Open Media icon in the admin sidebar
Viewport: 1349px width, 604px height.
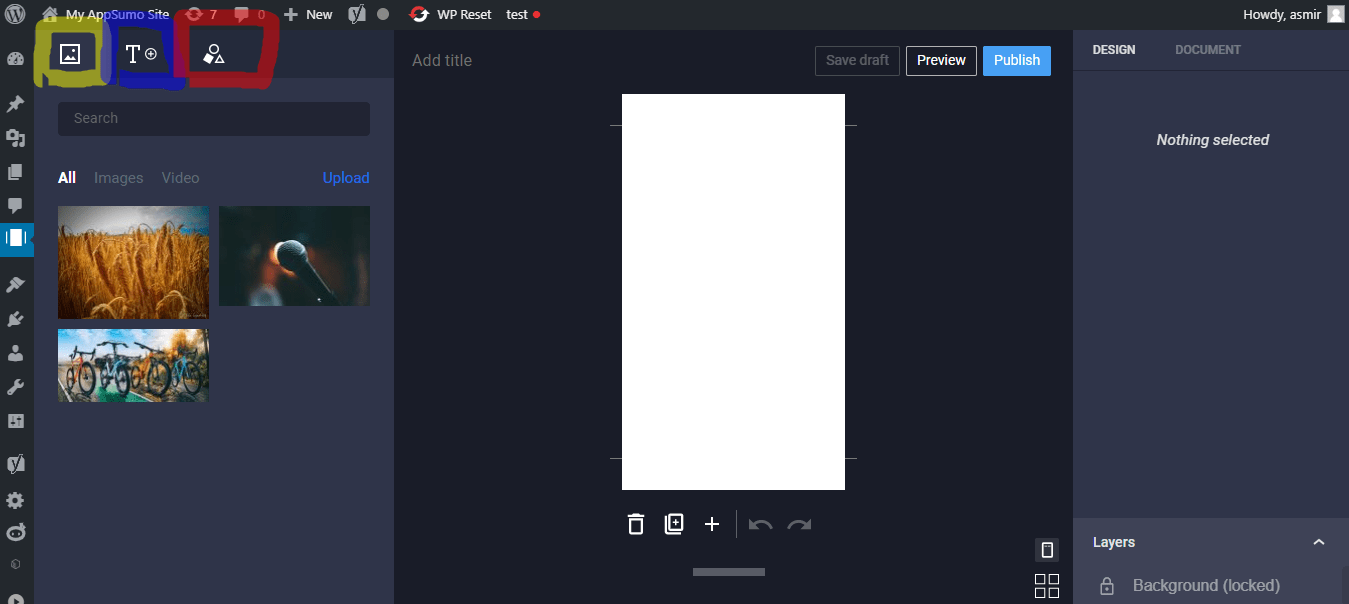pos(15,138)
